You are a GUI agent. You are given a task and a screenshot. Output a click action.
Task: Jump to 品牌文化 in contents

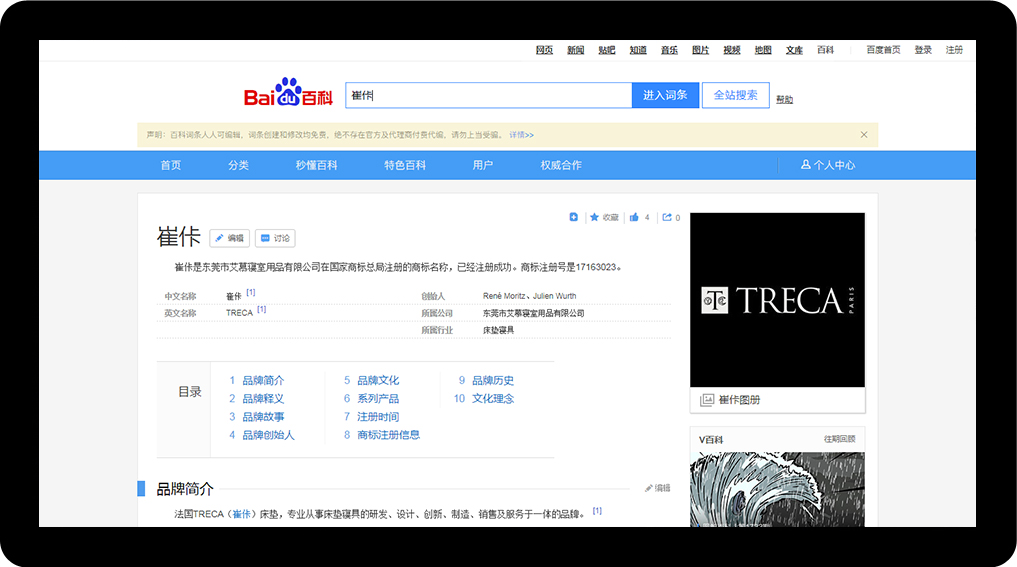click(x=378, y=380)
